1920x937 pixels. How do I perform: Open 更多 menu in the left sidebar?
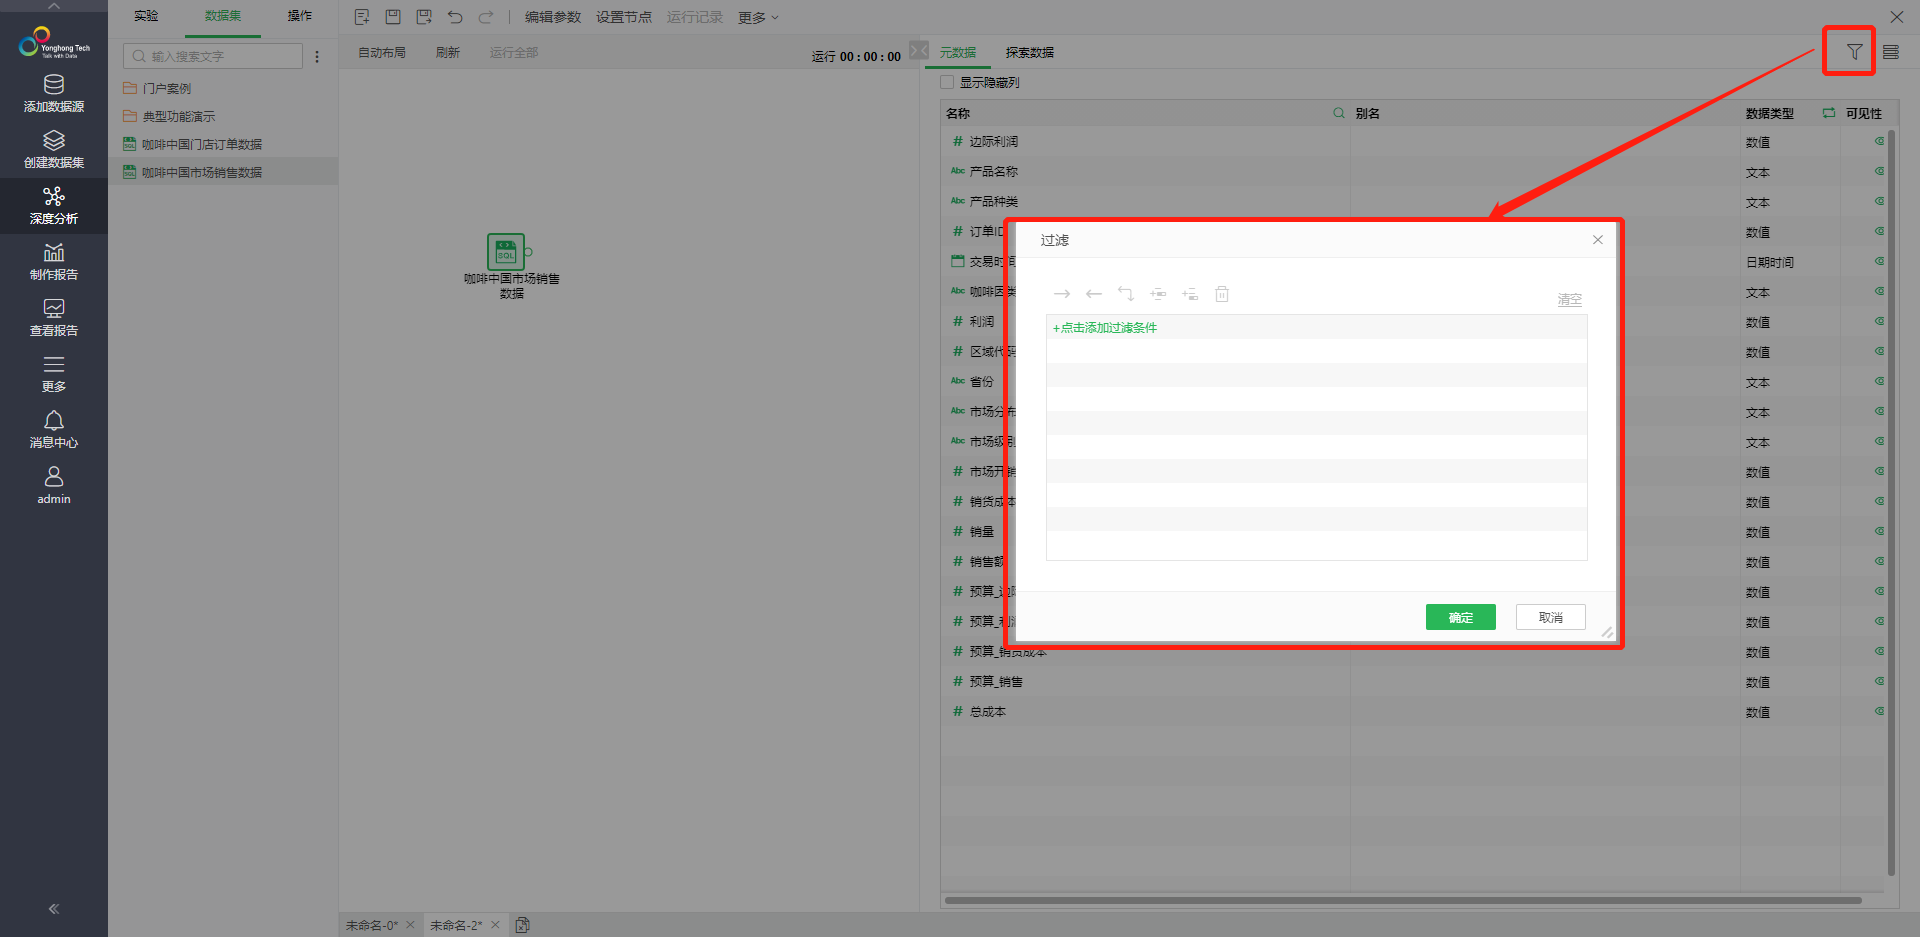pyautogui.click(x=54, y=373)
